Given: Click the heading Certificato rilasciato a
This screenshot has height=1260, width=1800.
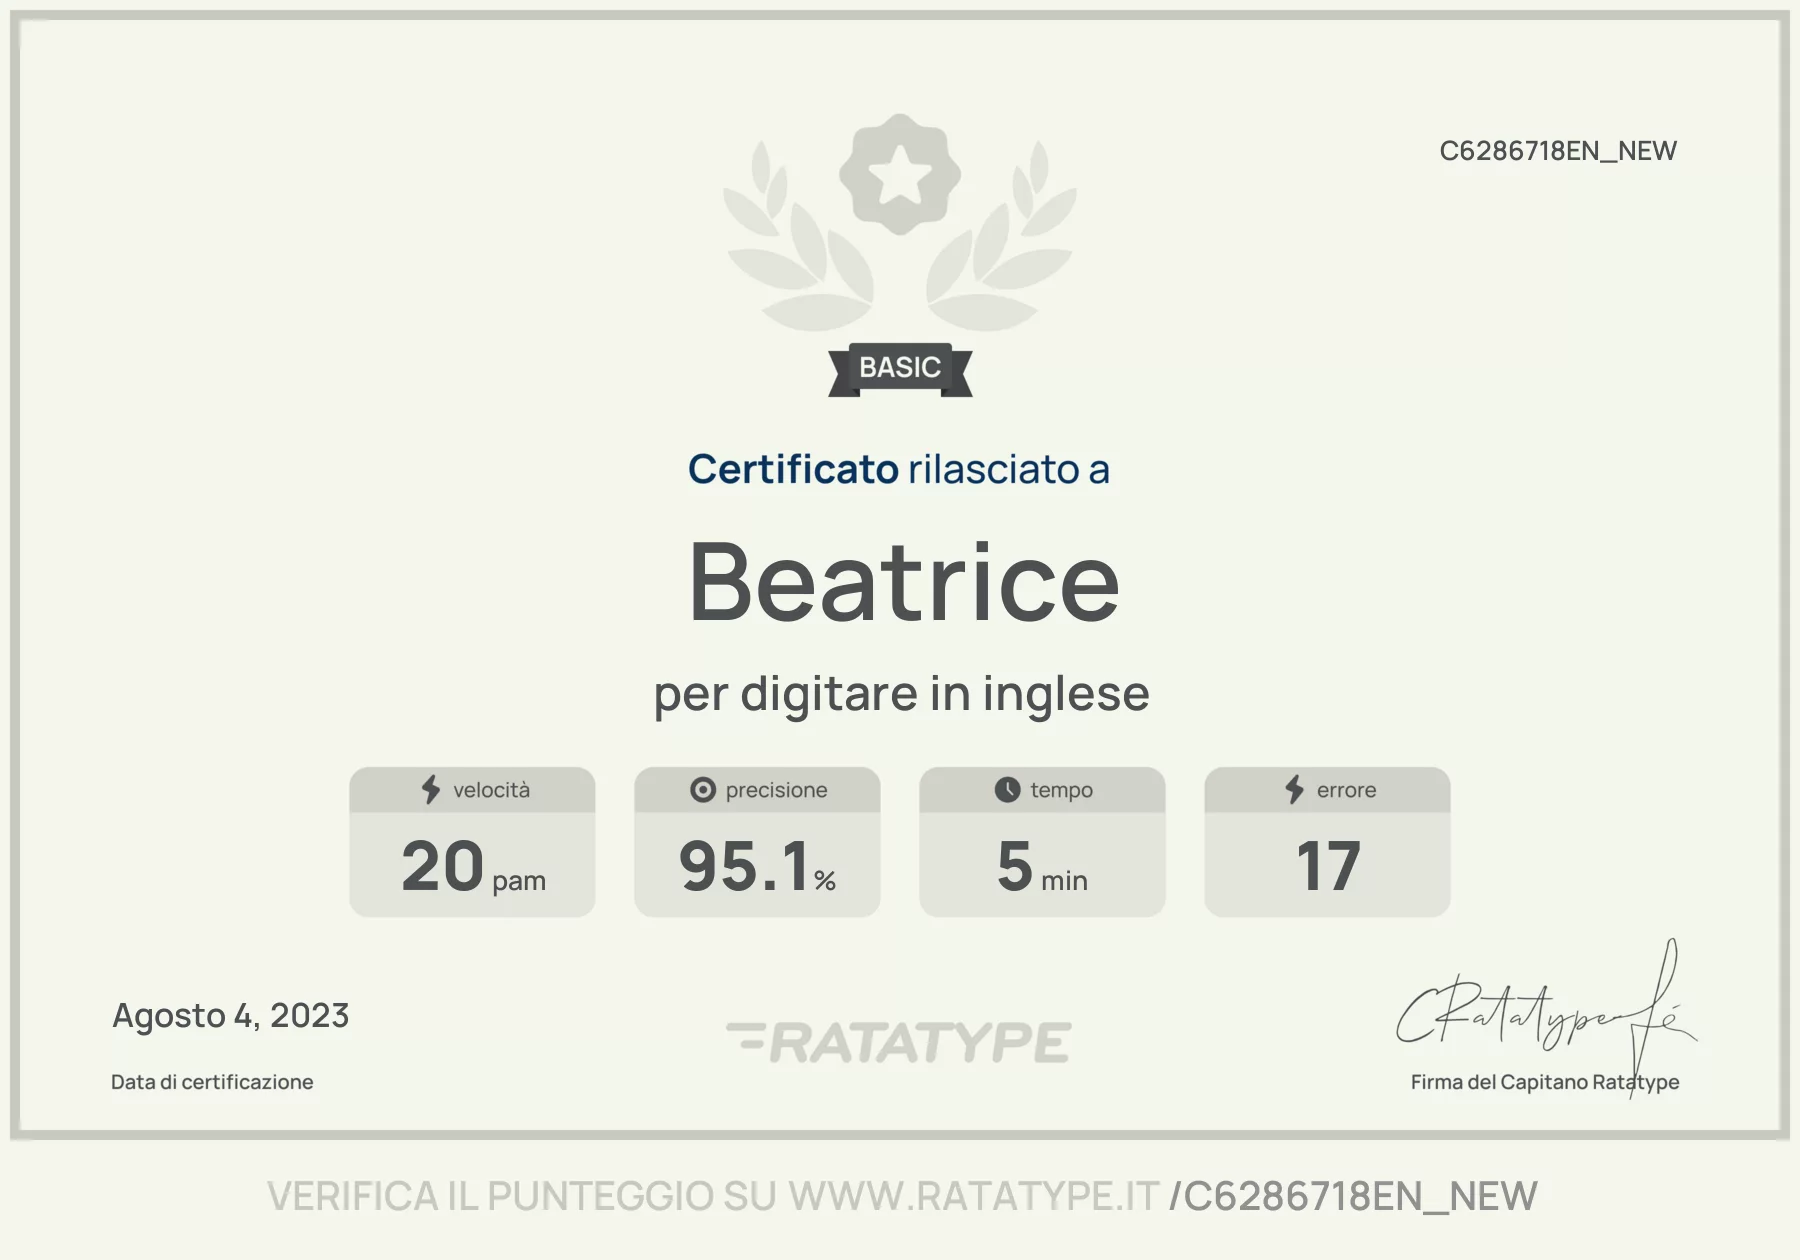Looking at the screenshot, I should coord(899,469).
